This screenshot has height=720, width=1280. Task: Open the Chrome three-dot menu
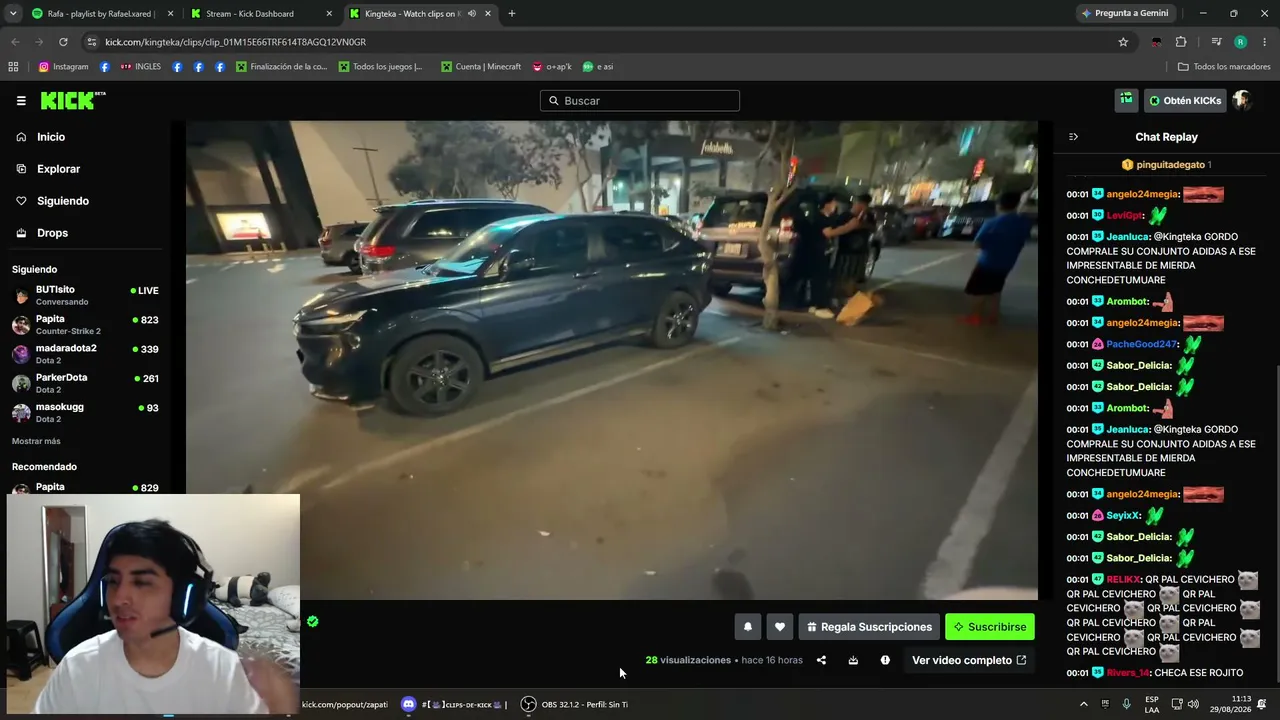pos(1265,42)
